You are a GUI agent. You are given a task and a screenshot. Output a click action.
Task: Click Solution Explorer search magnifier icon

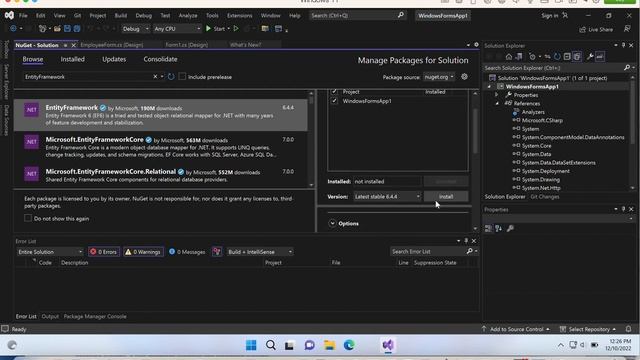click(627, 68)
